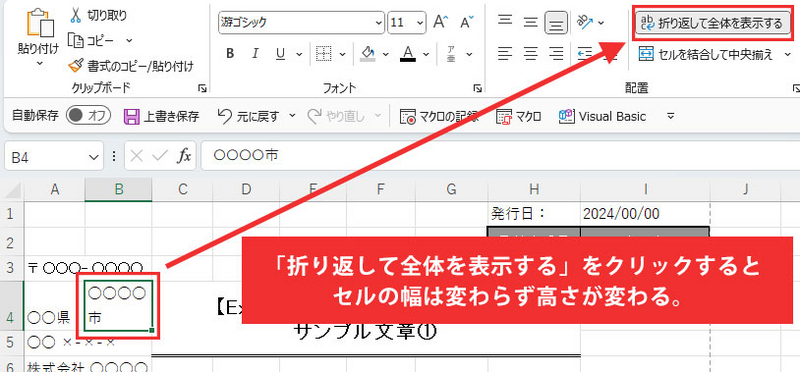Apply fill color paint bucket
This screenshot has width=800, height=372.
coord(368,53)
